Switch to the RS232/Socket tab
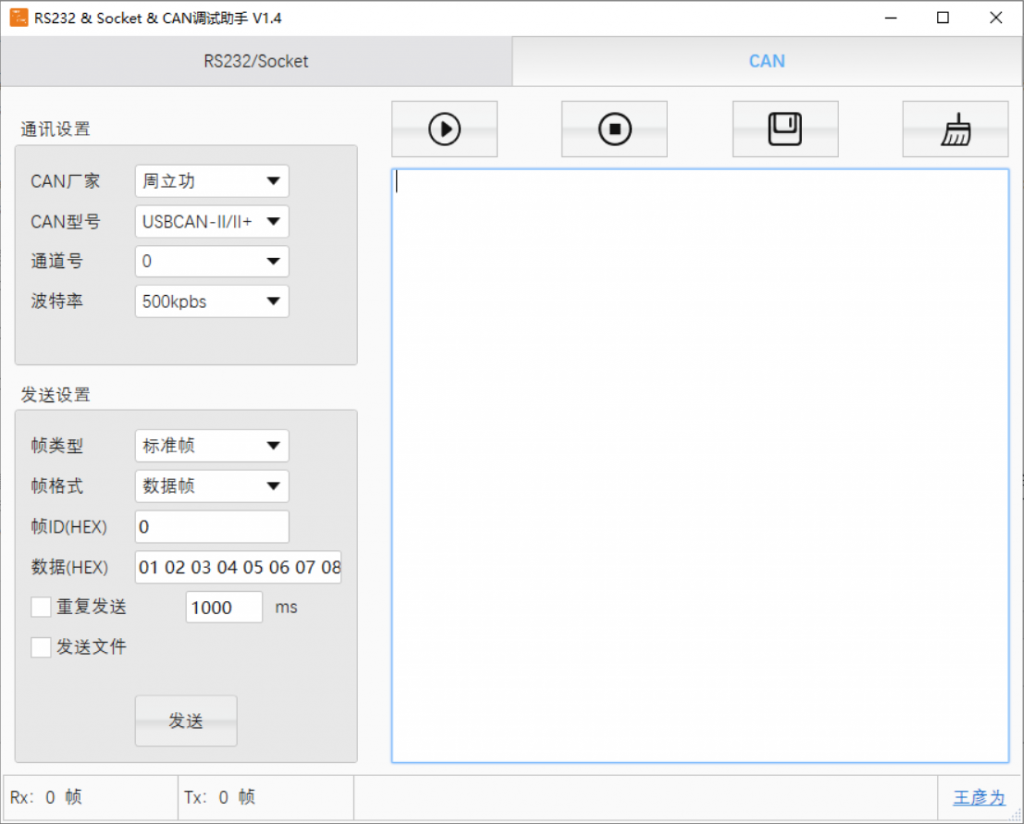1024x824 pixels. [x=256, y=61]
